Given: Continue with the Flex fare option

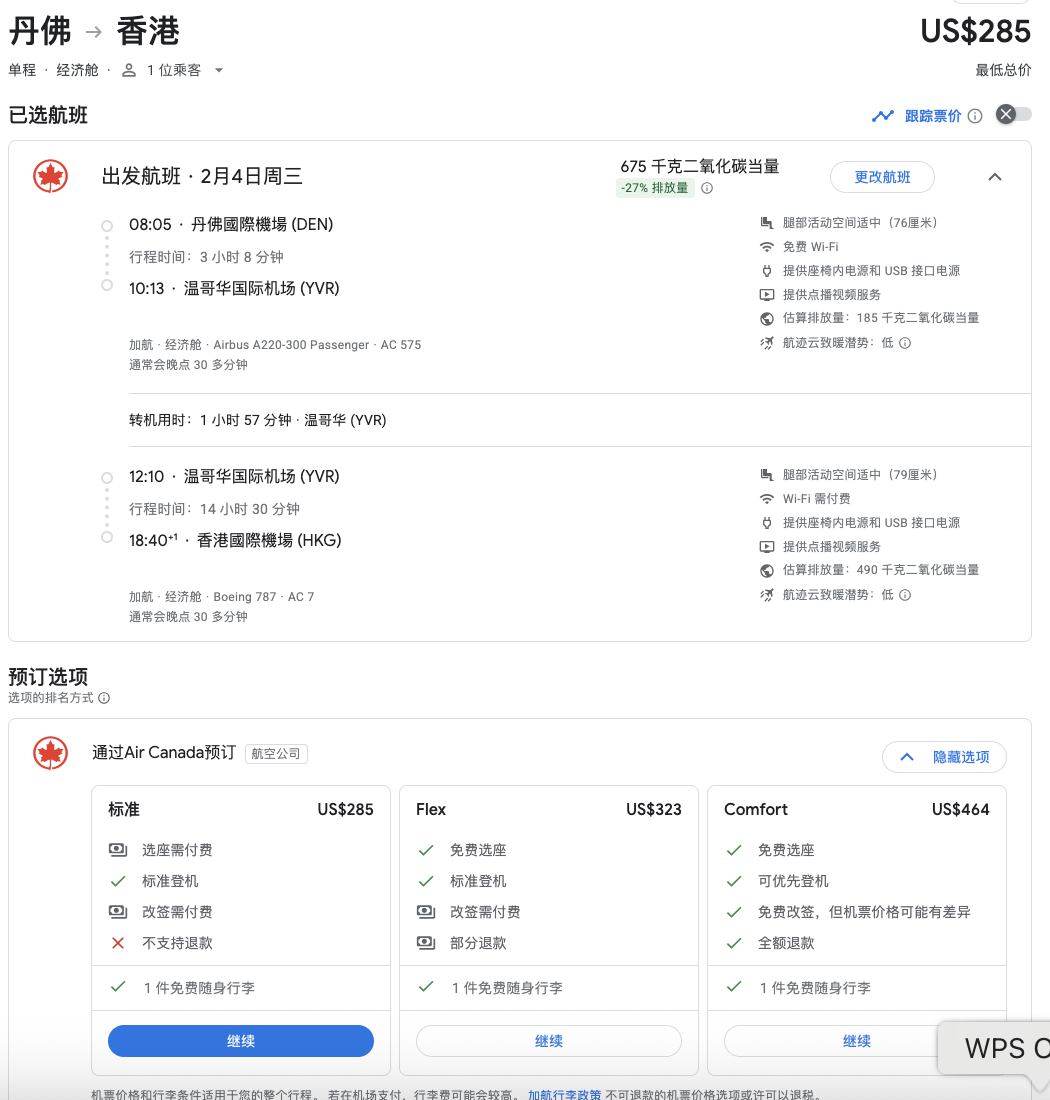Looking at the screenshot, I should click(x=549, y=1041).
